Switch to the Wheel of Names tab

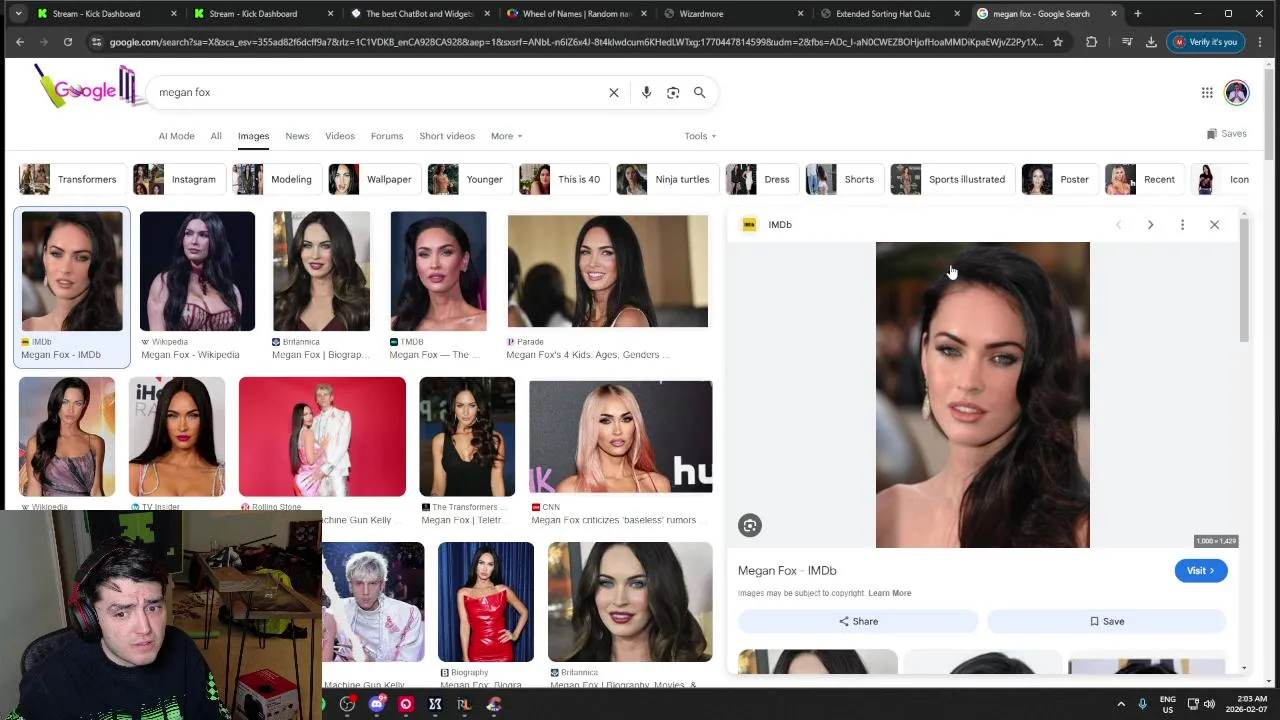(x=575, y=14)
